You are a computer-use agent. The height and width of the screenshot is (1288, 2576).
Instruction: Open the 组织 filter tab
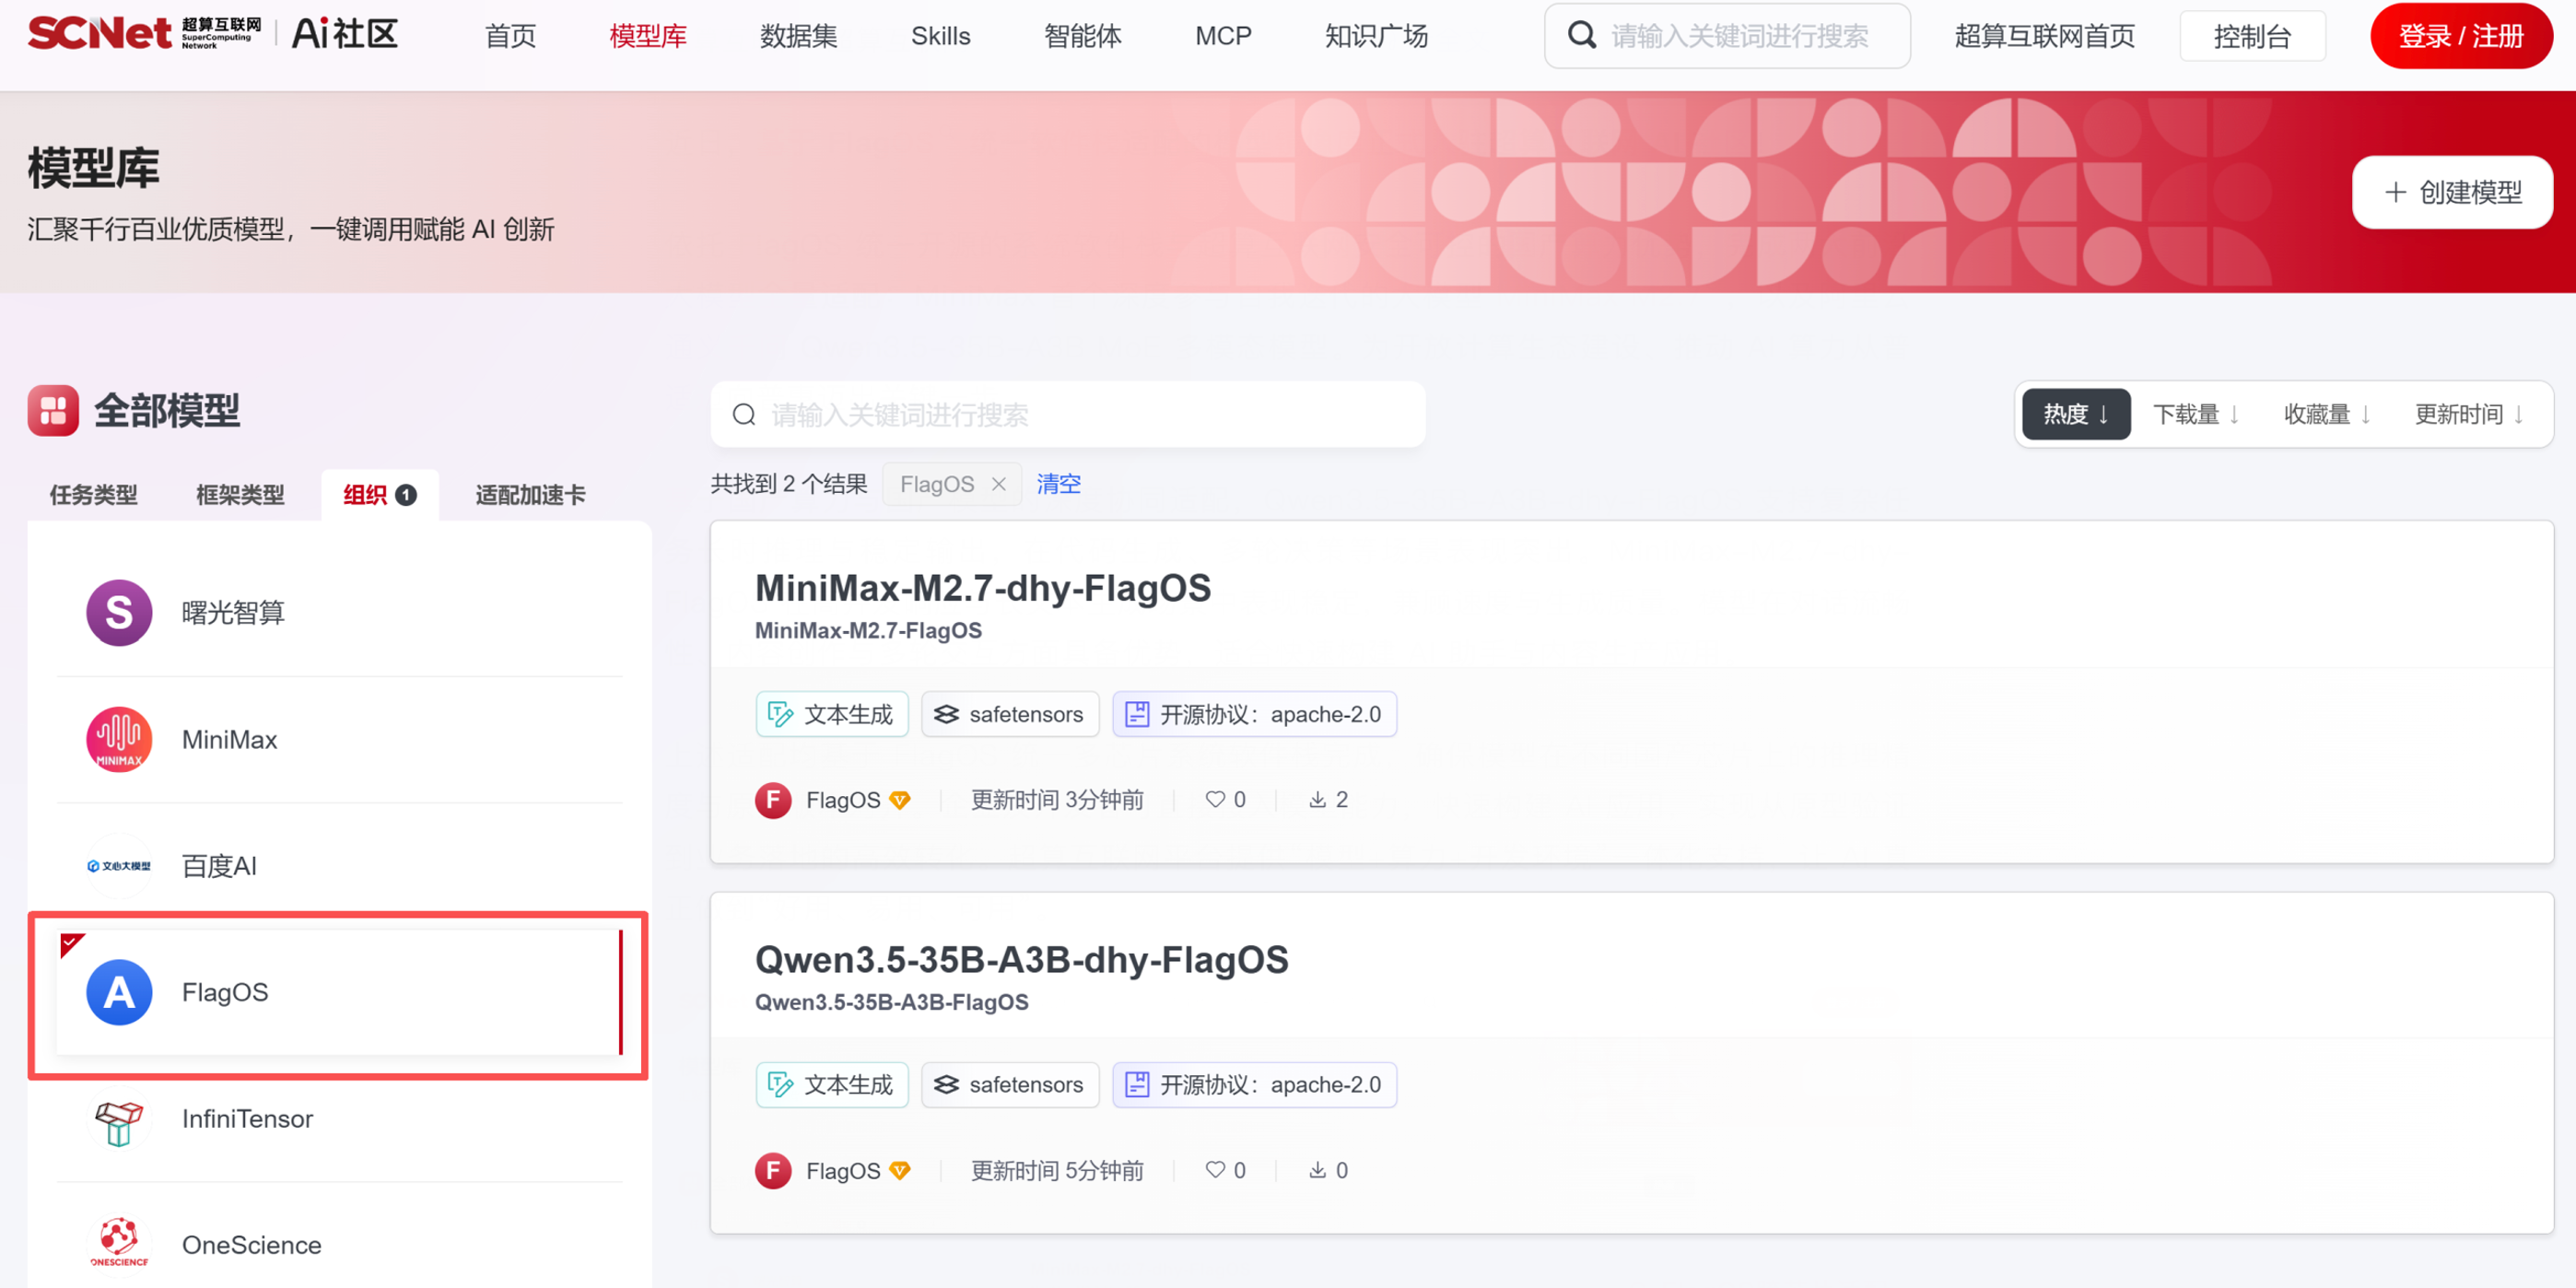tap(380, 495)
